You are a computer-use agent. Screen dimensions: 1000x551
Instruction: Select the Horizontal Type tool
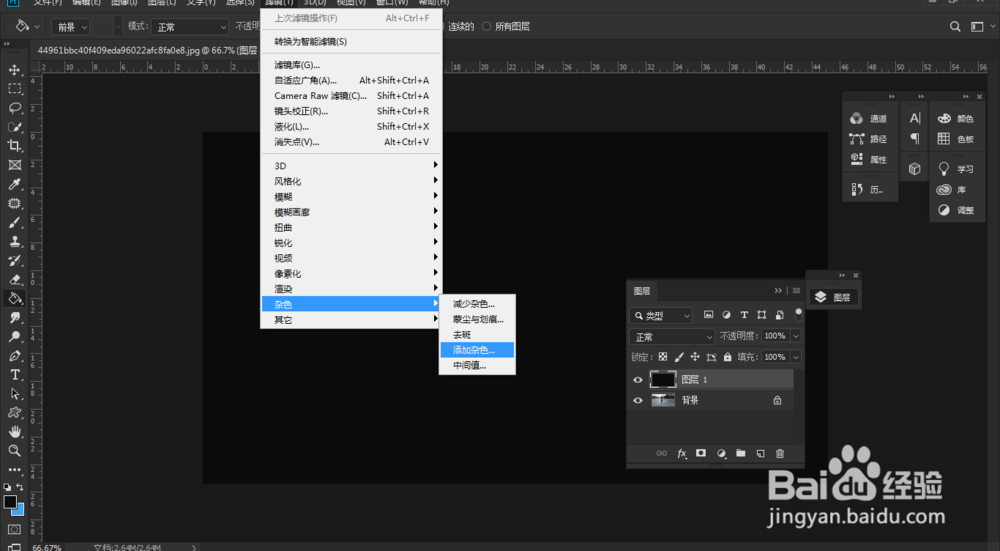pos(15,375)
